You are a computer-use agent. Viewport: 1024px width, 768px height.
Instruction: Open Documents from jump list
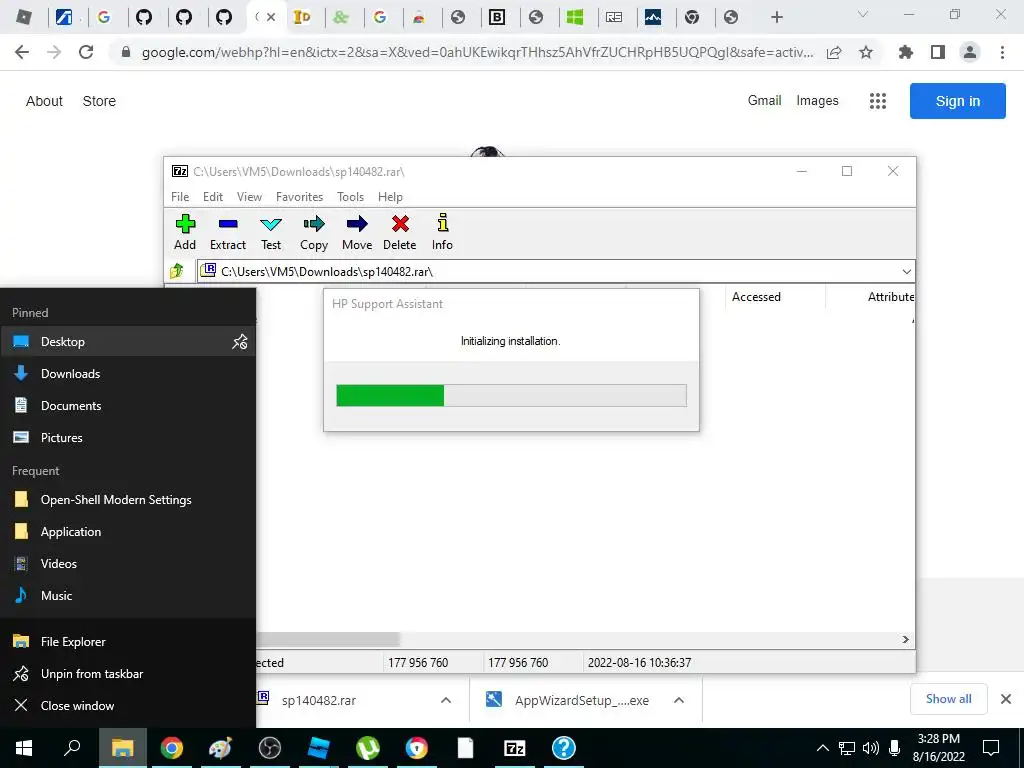(128, 406)
